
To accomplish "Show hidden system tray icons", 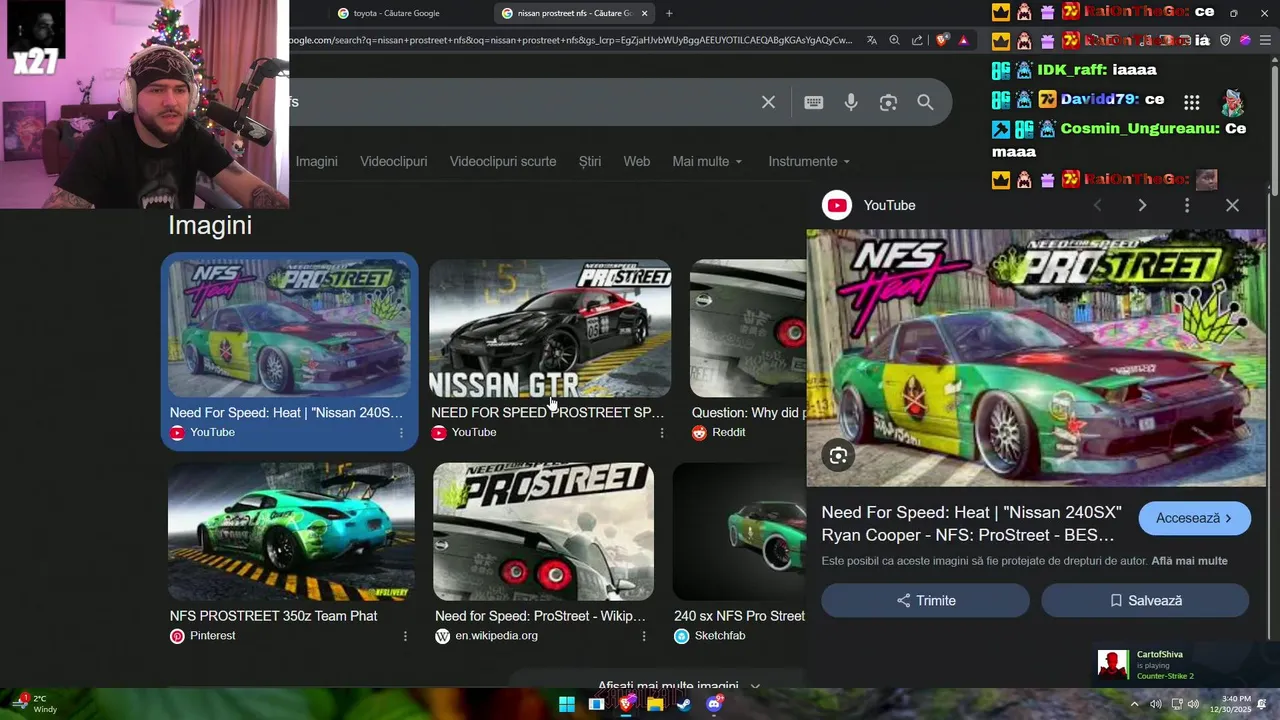I will point(1134,704).
